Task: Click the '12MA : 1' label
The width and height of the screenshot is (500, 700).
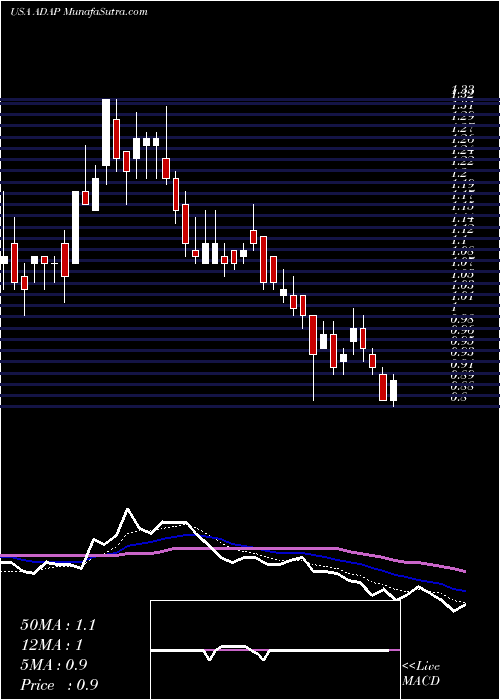Action: [52, 645]
